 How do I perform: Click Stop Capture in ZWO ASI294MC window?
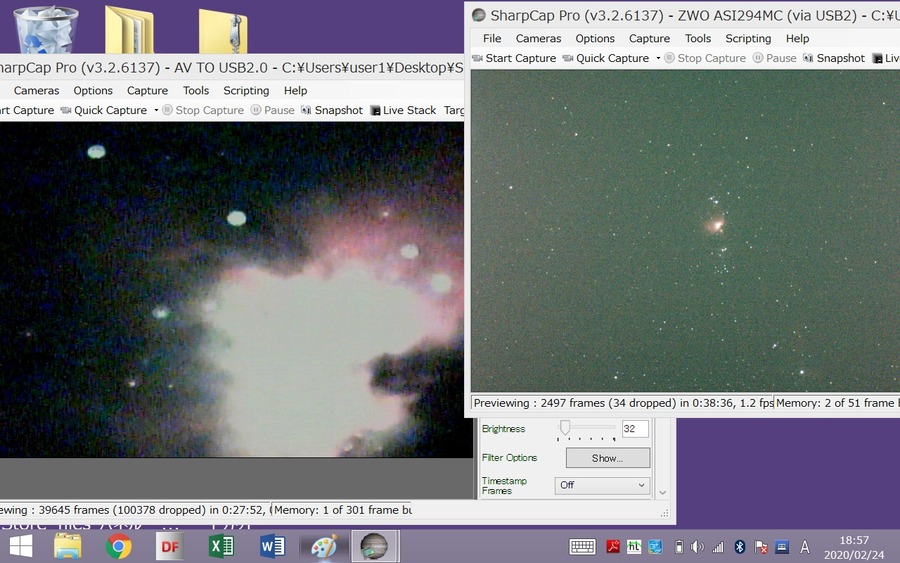tap(705, 58)
